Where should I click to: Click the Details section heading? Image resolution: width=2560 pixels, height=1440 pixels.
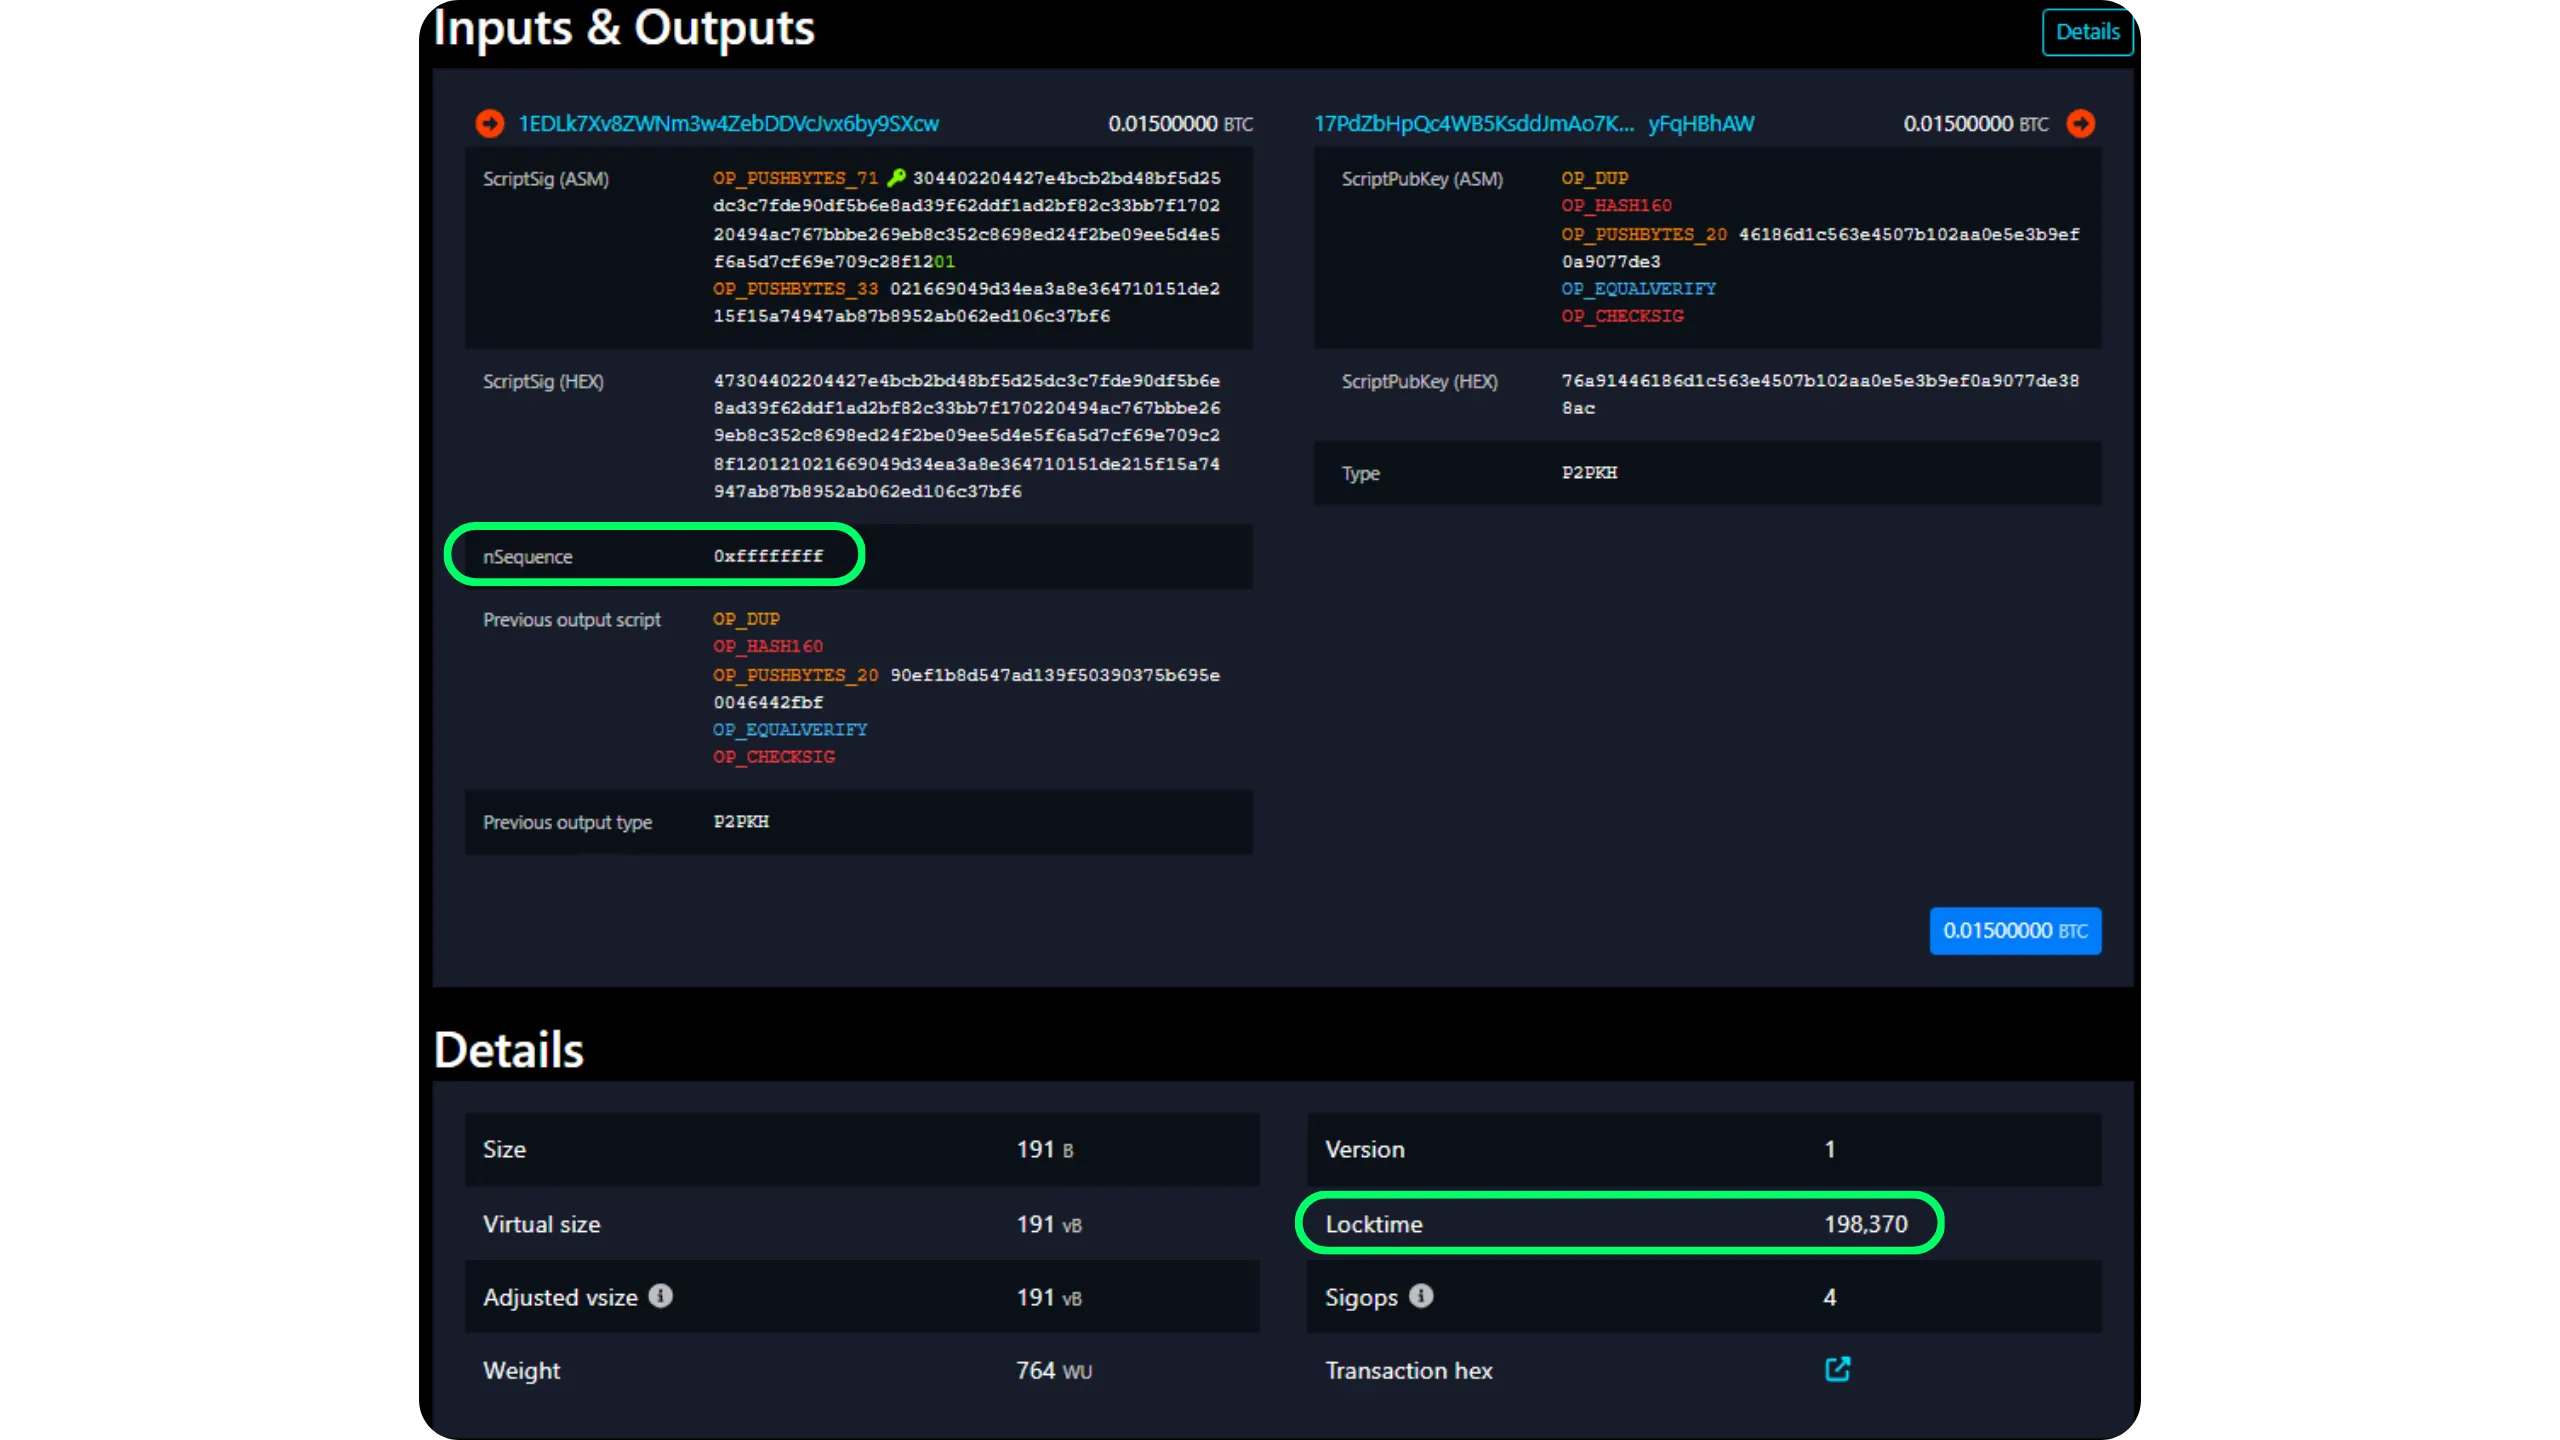pyautogui.click(x=509, y=1050)
